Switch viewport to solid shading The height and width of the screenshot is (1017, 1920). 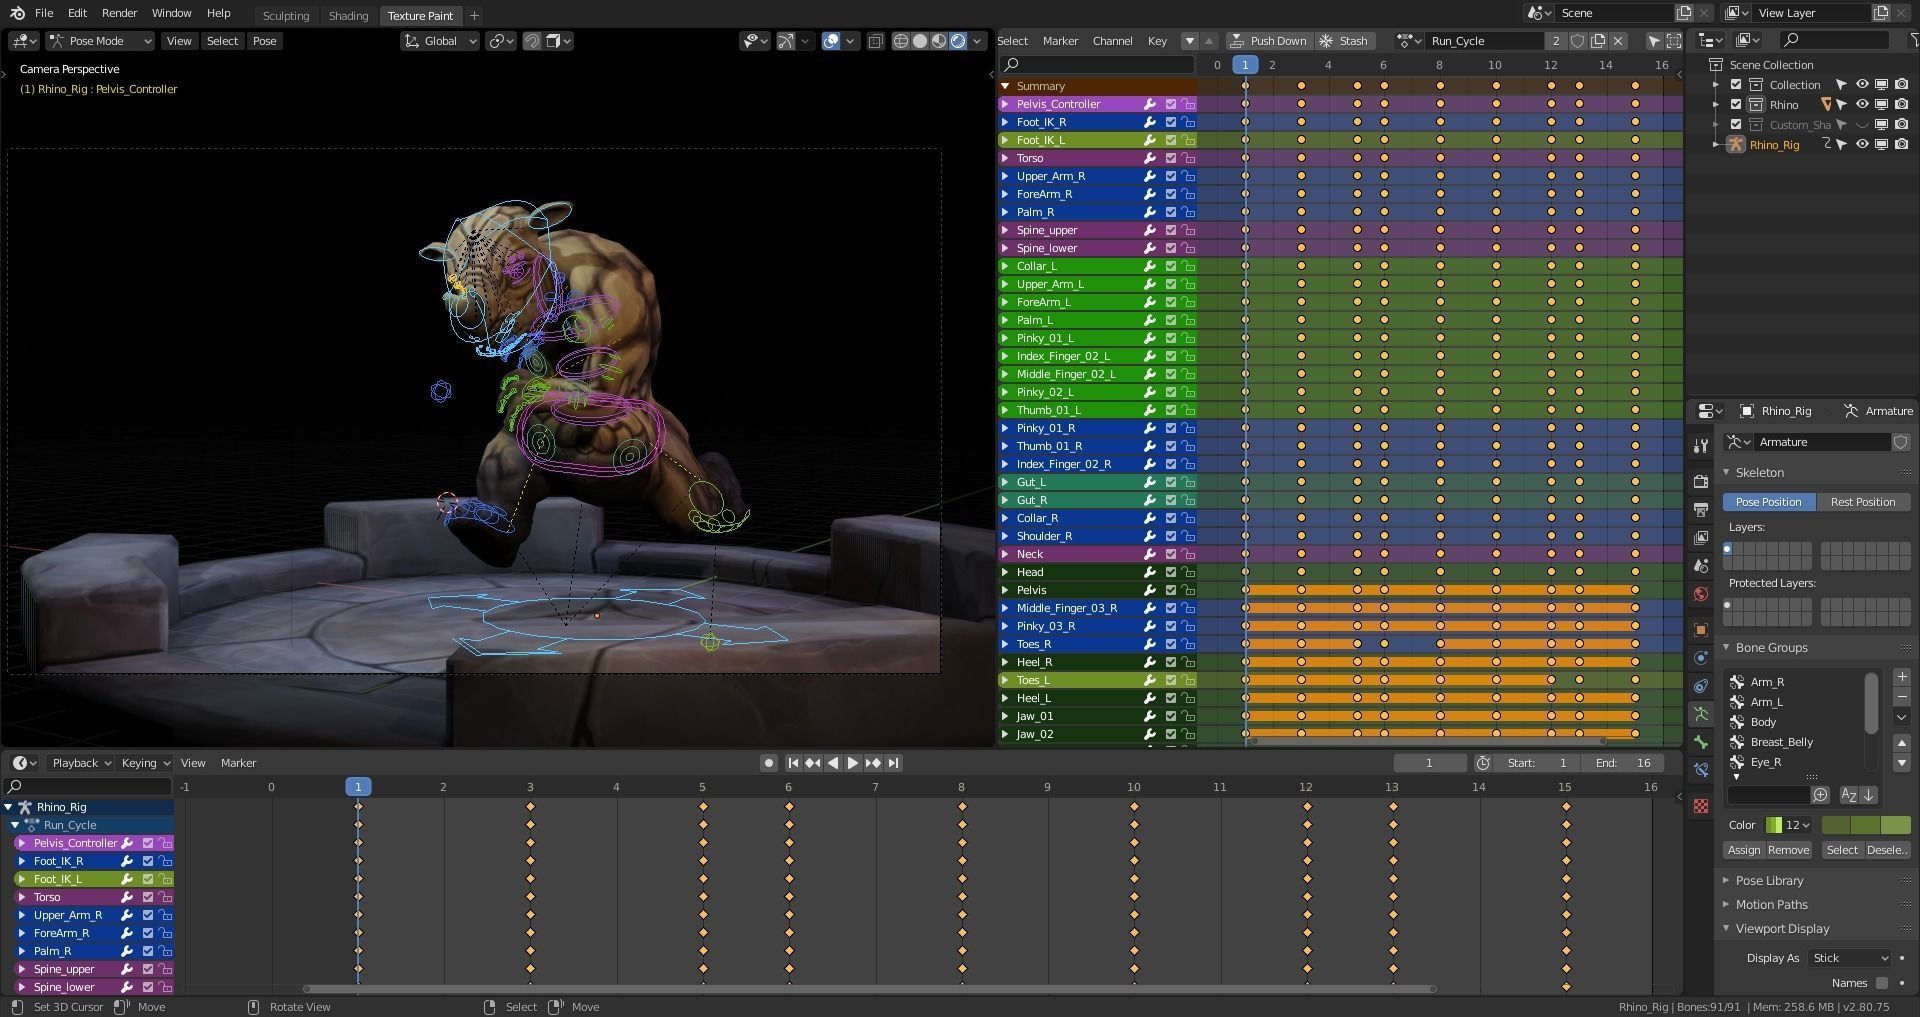[x=920, y=41]
